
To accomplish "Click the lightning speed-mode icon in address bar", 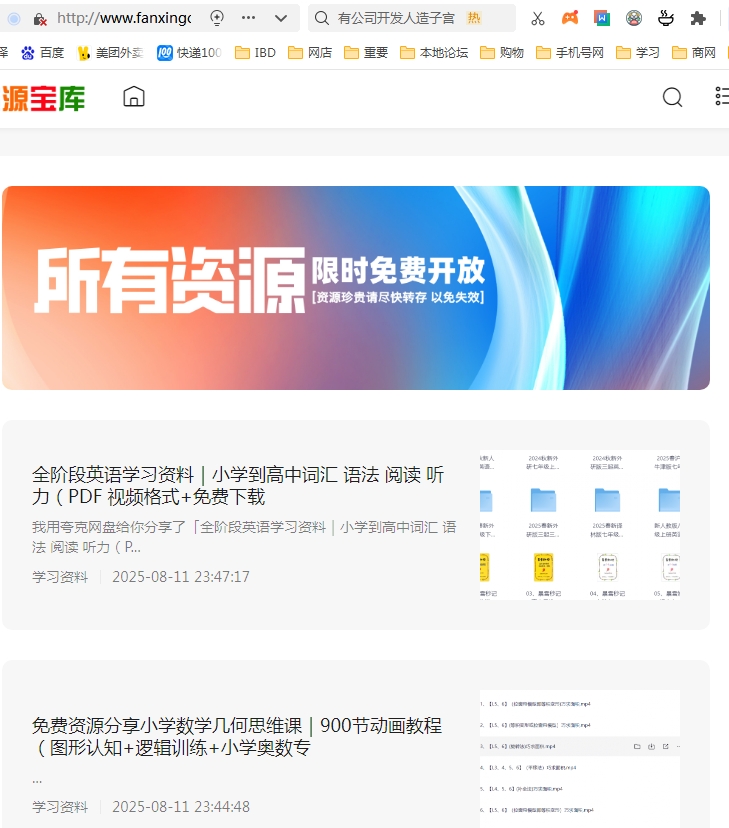I will pos(217,18).
